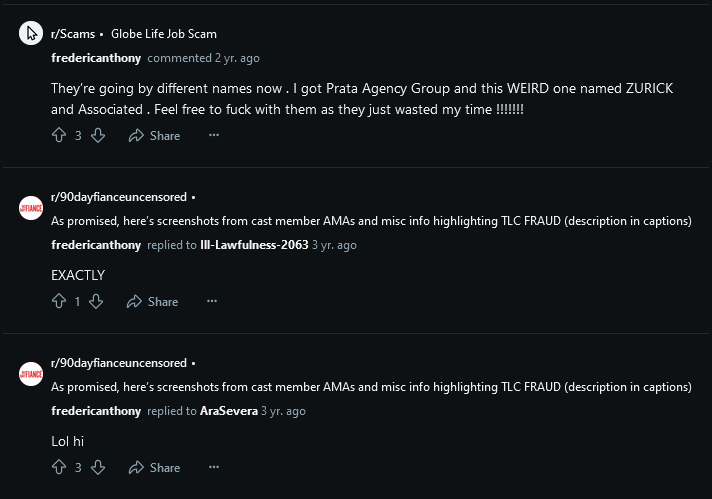Click the r/Scams community avatar icon

pos(31,33)
